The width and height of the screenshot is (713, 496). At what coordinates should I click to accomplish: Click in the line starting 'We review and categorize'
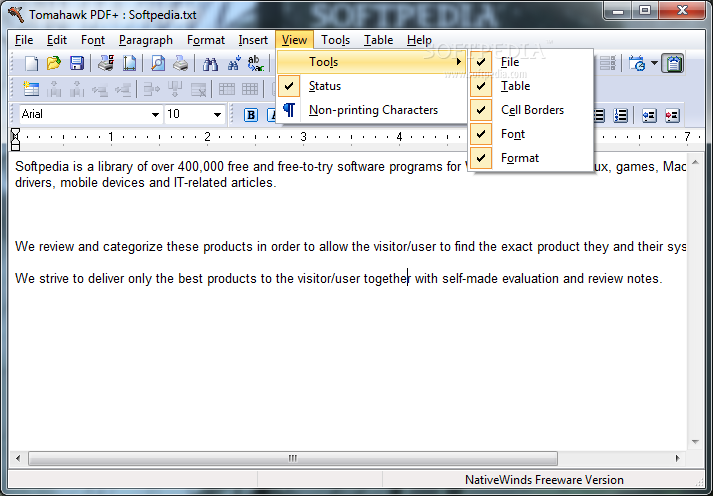[x=350, y=246]
